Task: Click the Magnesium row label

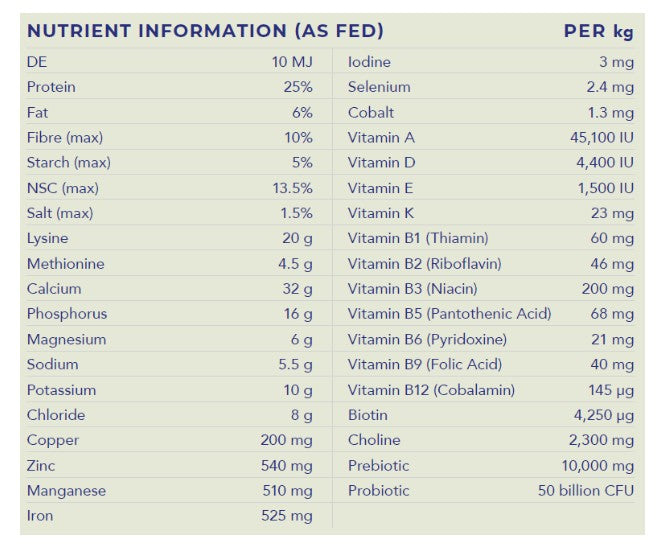Action: pyautogui.click(x=66, y=339)
